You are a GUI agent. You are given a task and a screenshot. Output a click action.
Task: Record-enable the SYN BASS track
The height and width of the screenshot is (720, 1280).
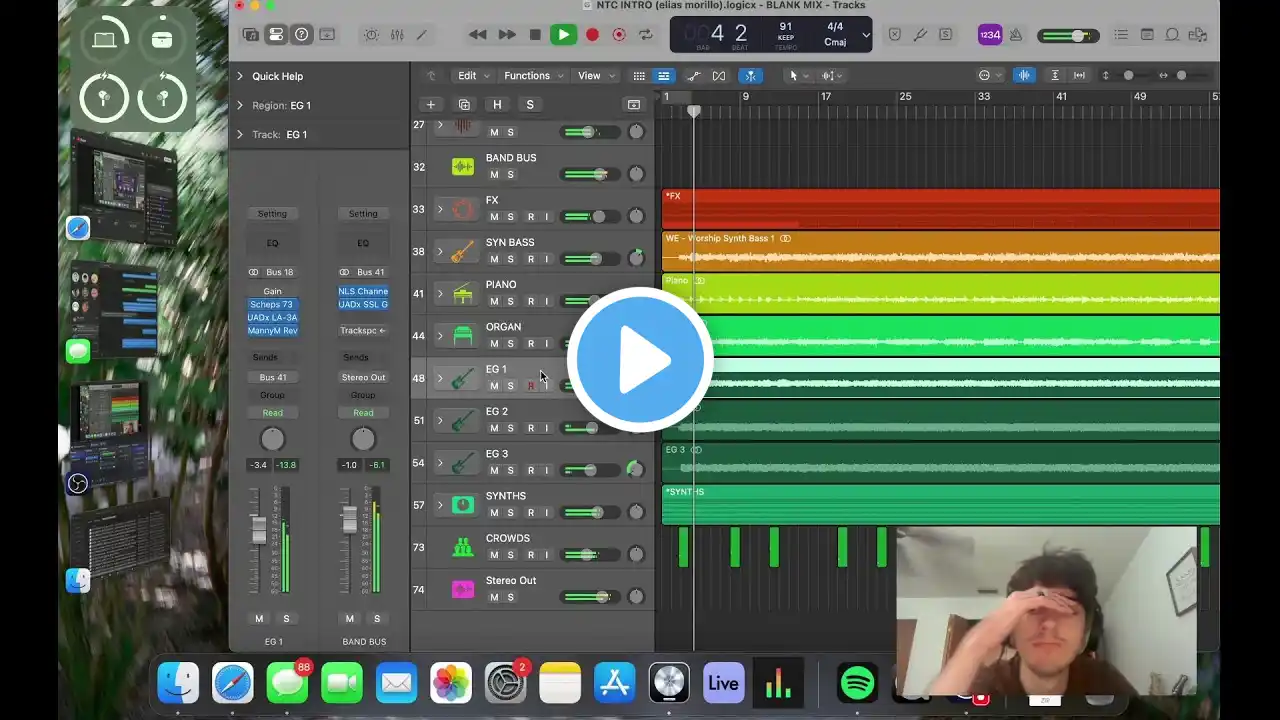tap(530, 259)
